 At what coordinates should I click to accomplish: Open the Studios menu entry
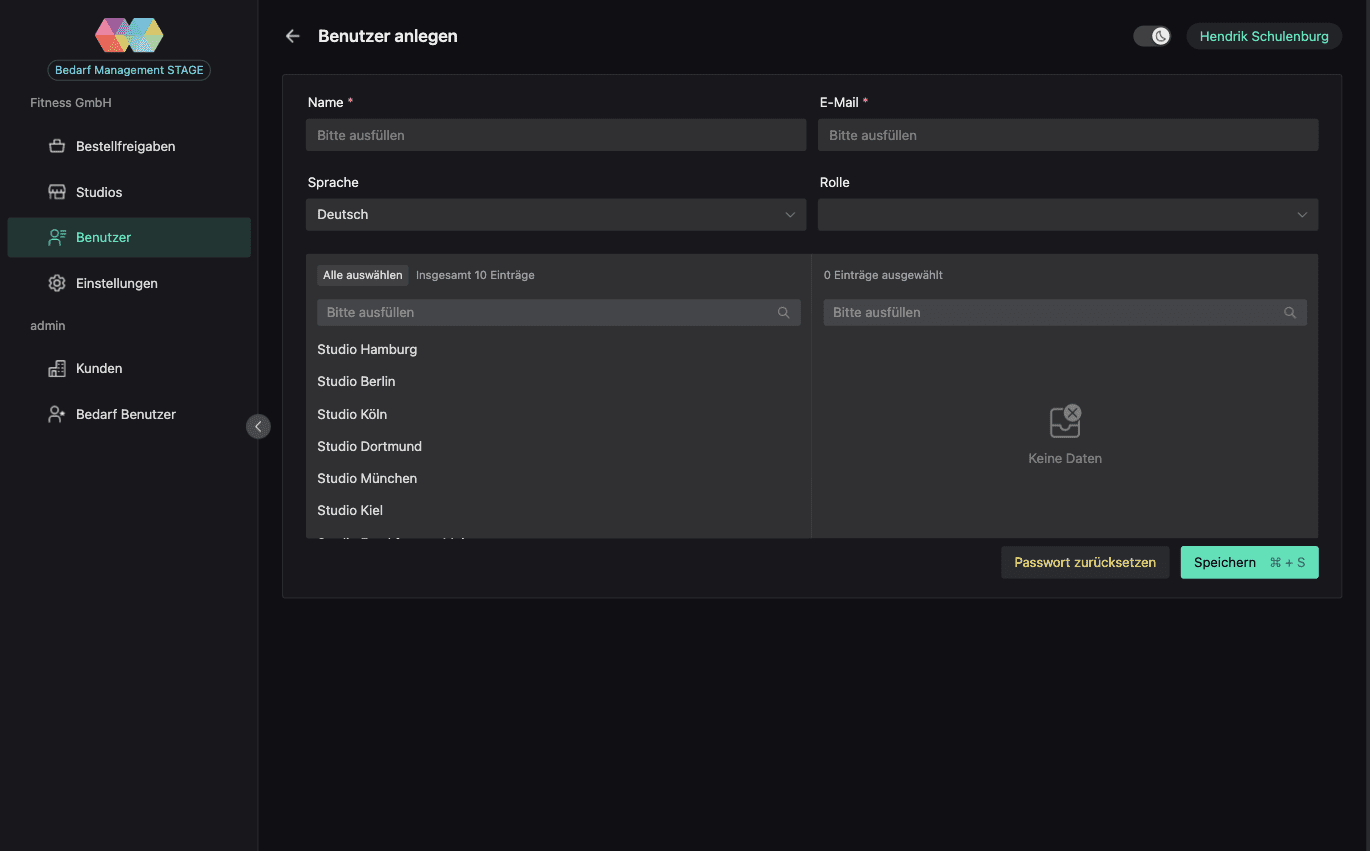point(129,192)
